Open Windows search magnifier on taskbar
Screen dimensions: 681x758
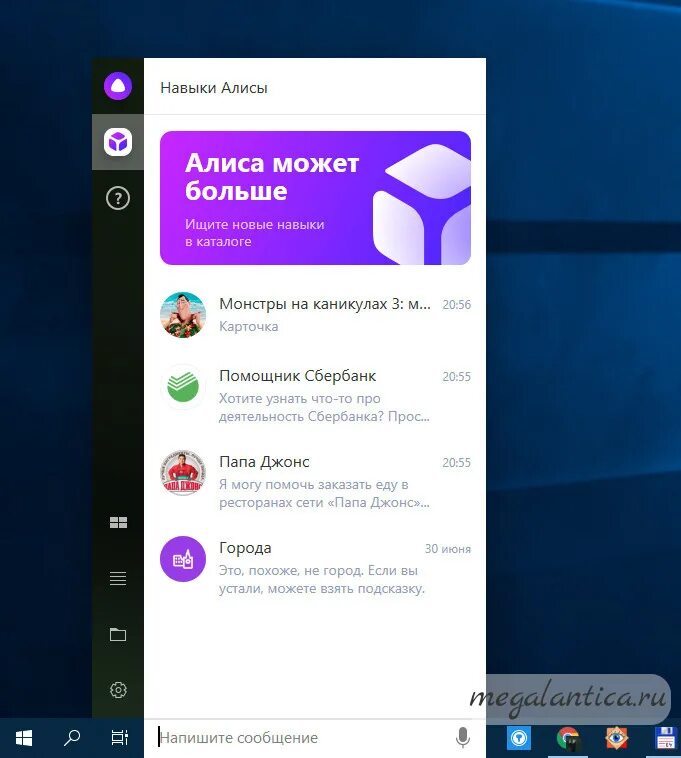pyautogui.click(x=72, y=738)
